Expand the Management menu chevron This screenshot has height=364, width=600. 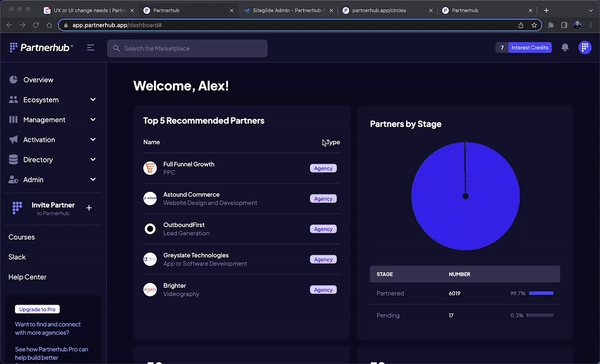pyautogui.click(x=93, y=119)
